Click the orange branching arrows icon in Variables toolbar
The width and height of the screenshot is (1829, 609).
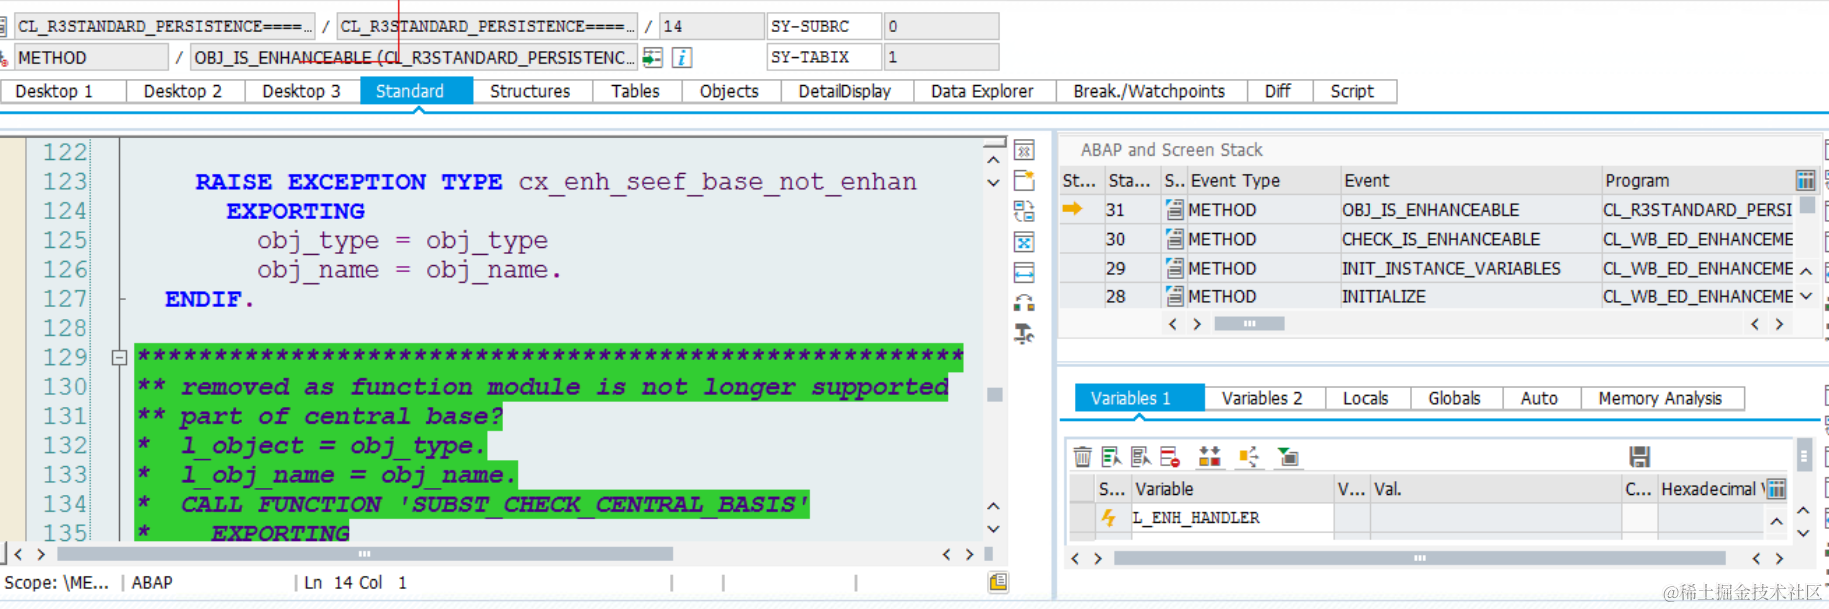pyautogui.click(x=1249, y=457)
